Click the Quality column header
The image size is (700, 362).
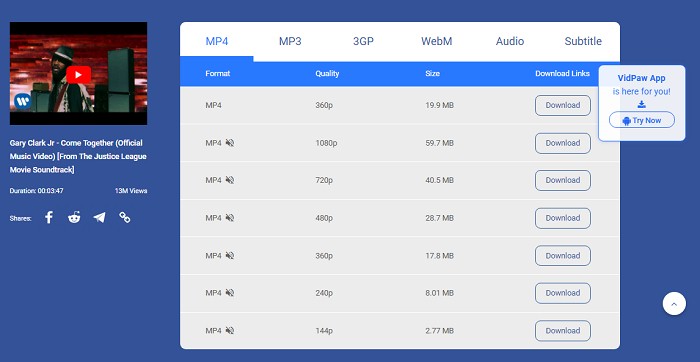pyautogui.click(x=327, y=74)
